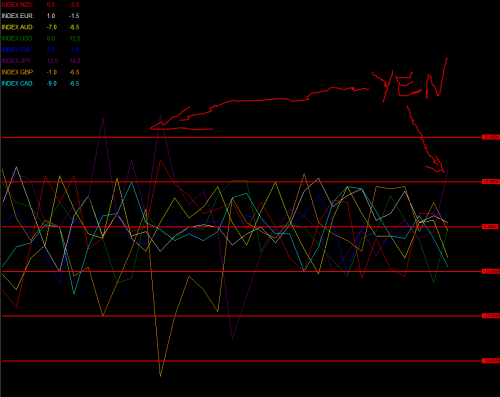Click the AUD value -7.0 in legend

pos(52,27)
